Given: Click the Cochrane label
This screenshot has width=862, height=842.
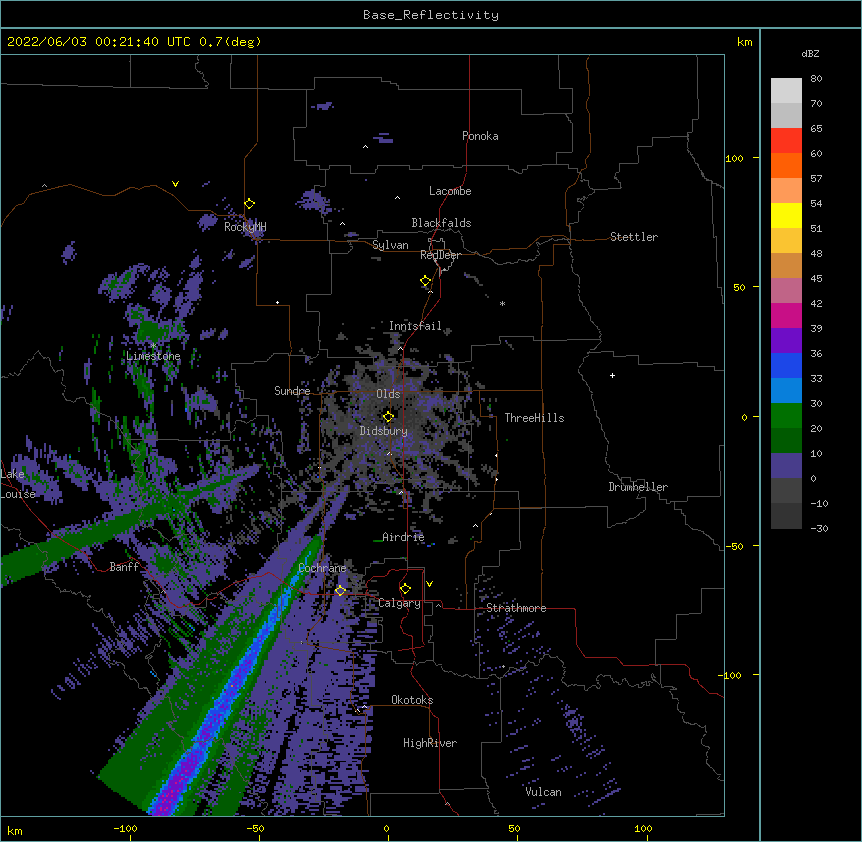Looking at the screenshot, I should 322,568.
